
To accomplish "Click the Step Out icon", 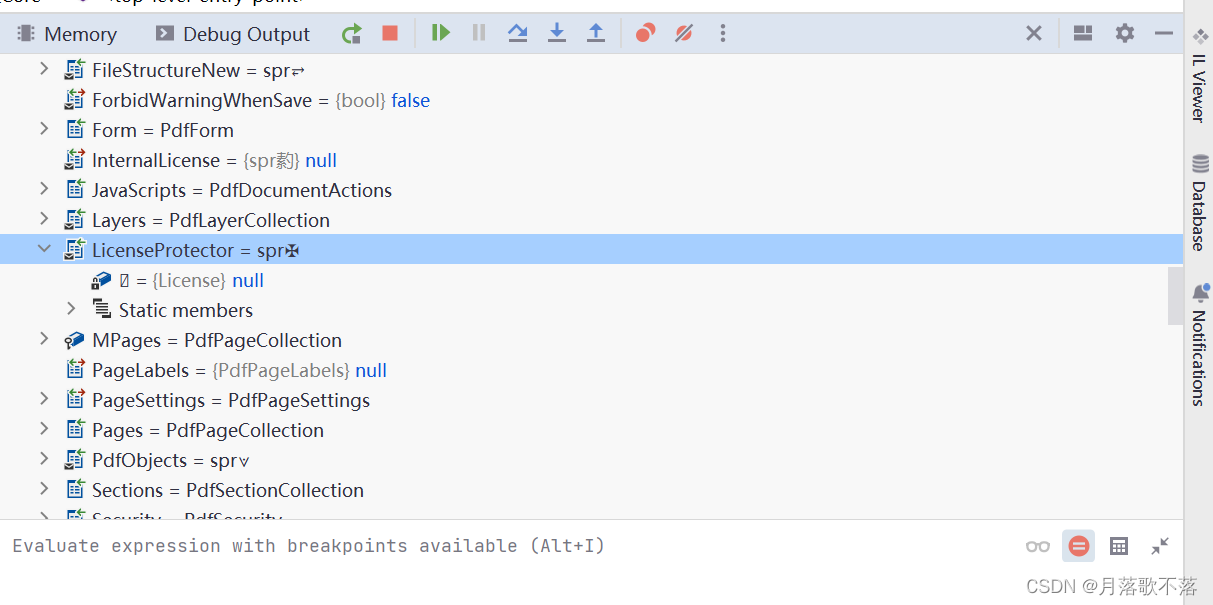I will pos(596,33).
